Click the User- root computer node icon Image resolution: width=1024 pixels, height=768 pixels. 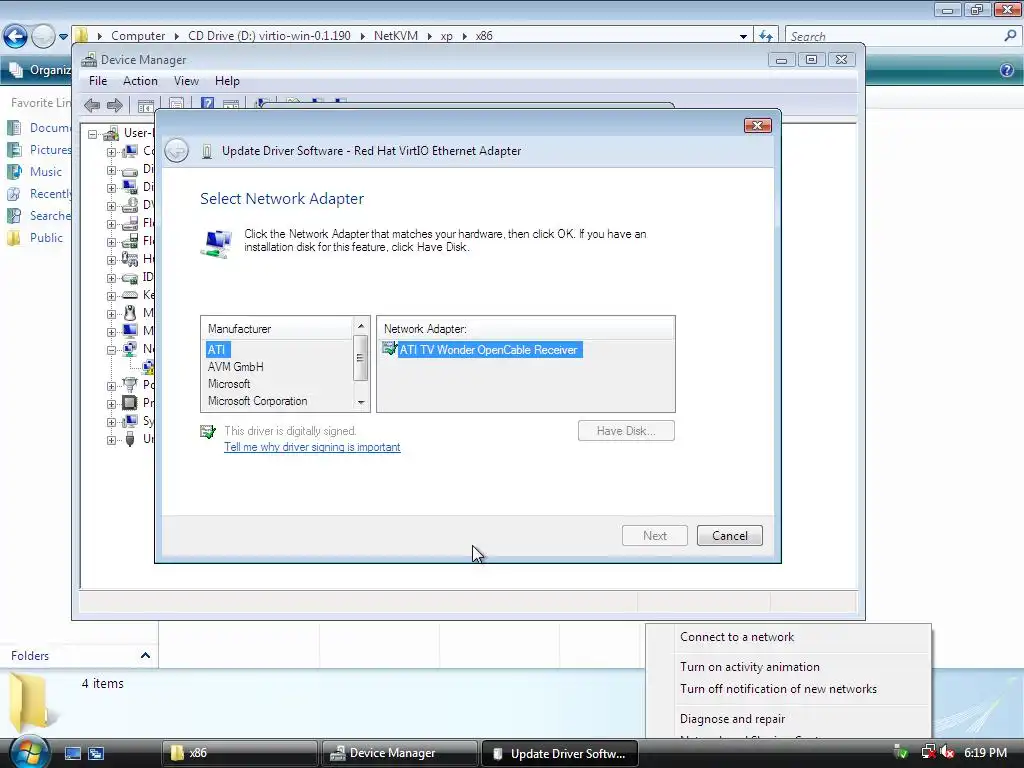coord(111,133)
